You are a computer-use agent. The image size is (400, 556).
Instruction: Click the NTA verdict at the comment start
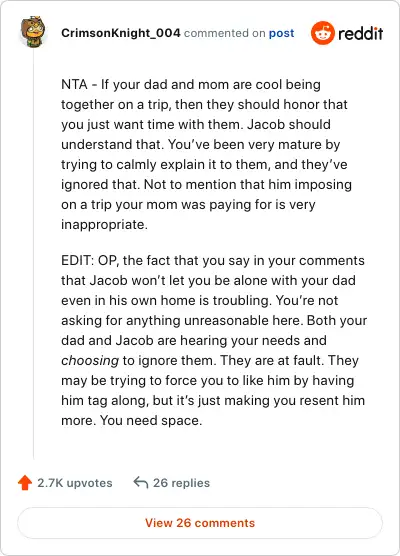click(74, 84)
